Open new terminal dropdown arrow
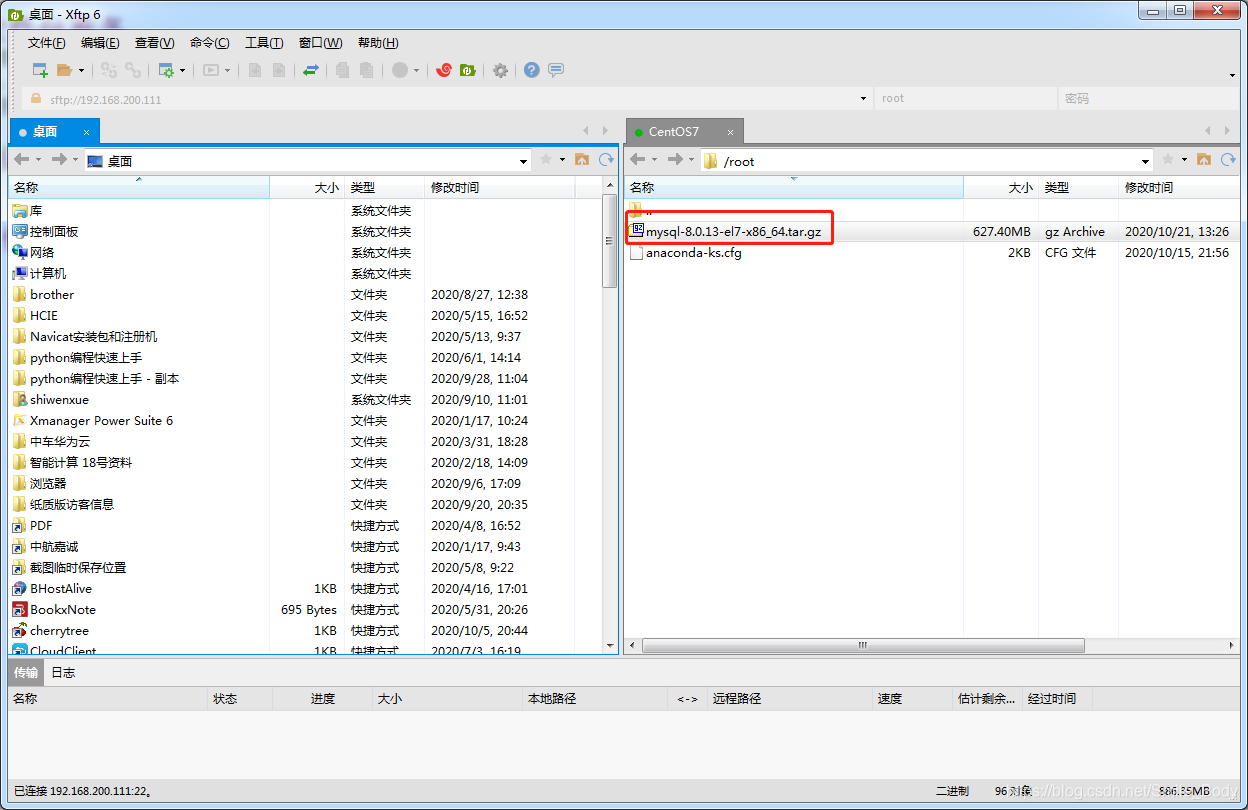This screenshot has width=1248, height=810. pyautogui.click(x=228, y=71)
